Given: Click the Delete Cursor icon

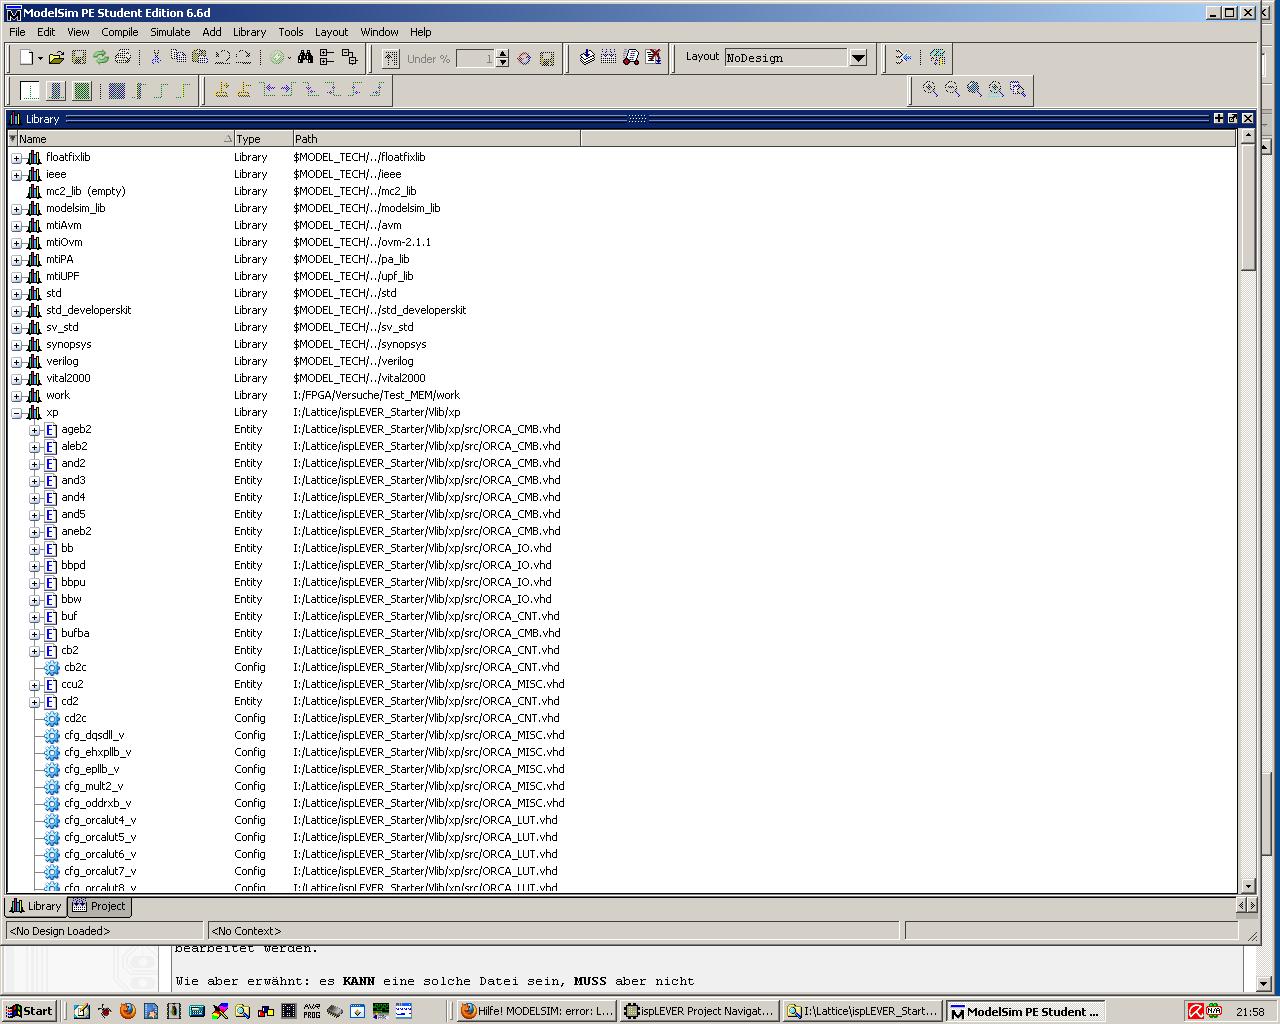Looking at the screenshot, I should pyautogui.click(x=244, y=90).
